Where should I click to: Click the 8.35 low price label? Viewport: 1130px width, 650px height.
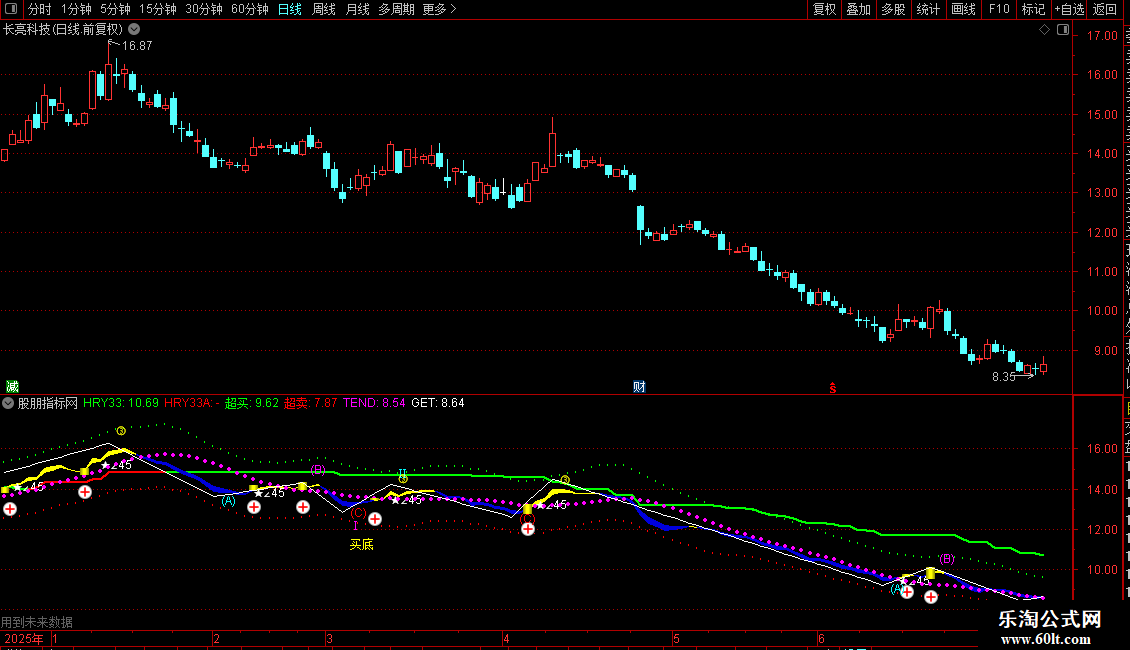coord(1004,377)
